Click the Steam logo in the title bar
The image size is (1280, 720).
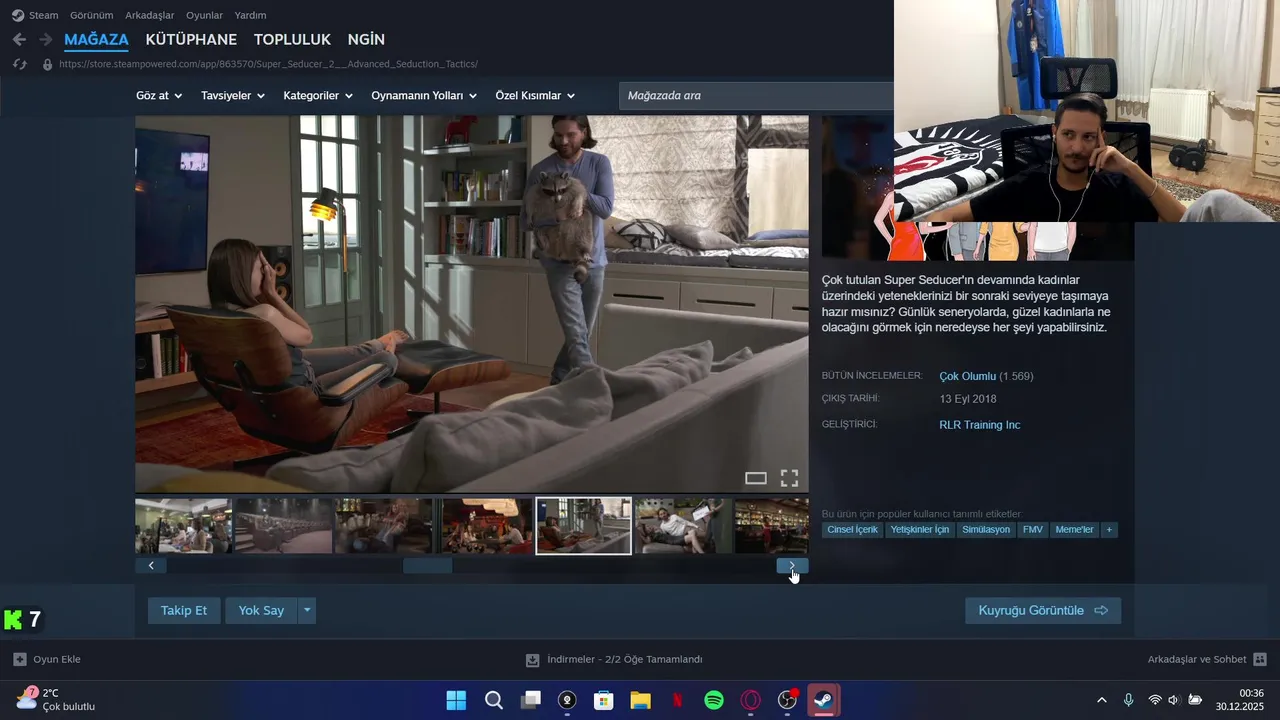(18, 15)
